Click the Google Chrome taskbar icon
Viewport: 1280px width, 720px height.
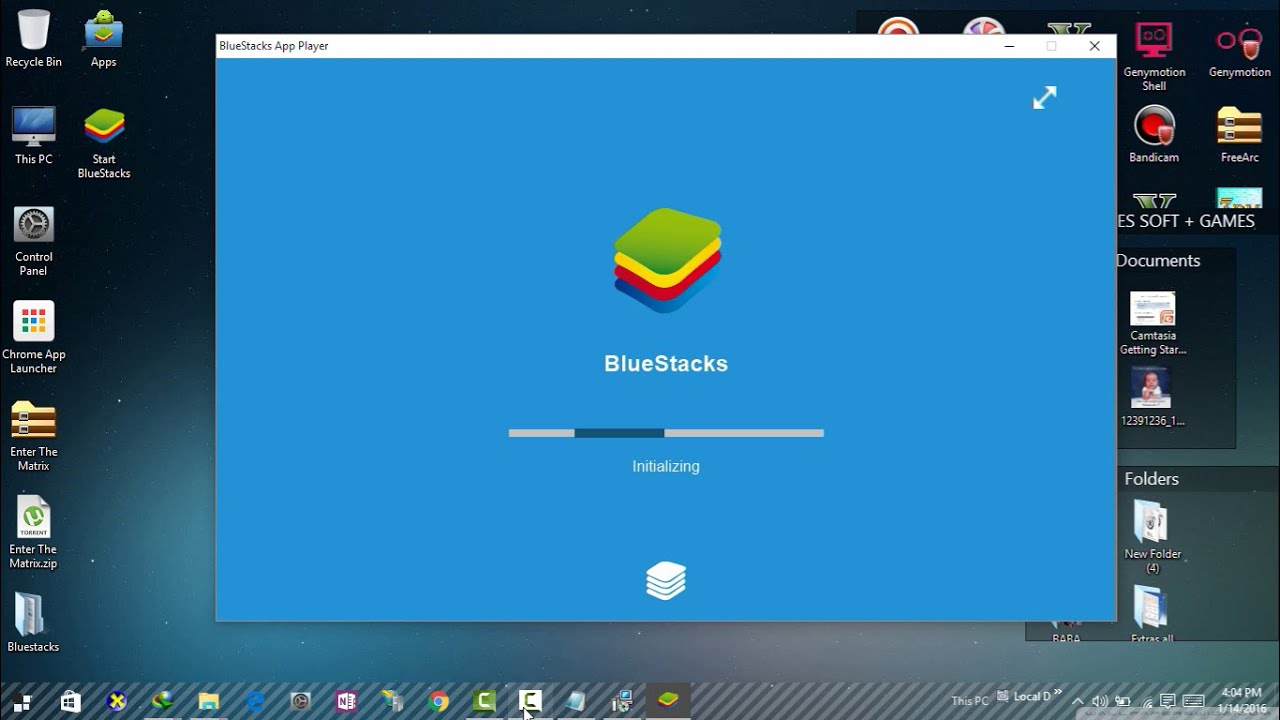[439, 701]
